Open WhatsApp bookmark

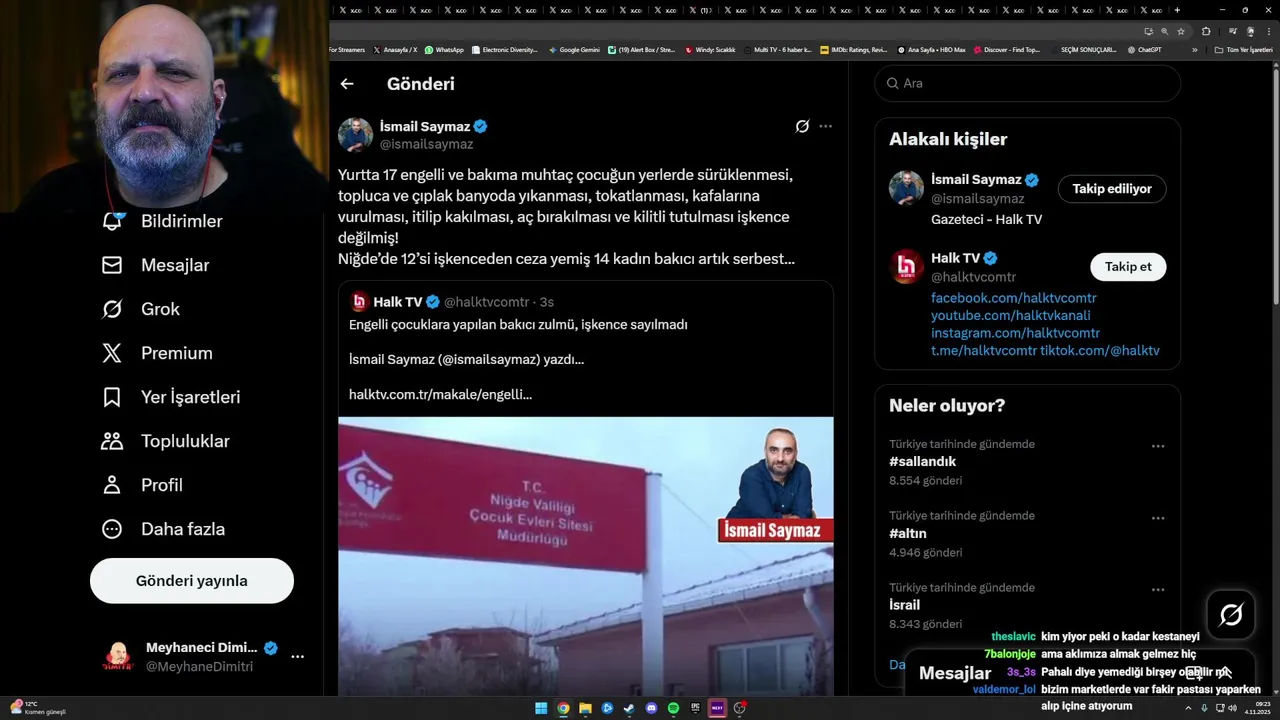tap(444, 49)
